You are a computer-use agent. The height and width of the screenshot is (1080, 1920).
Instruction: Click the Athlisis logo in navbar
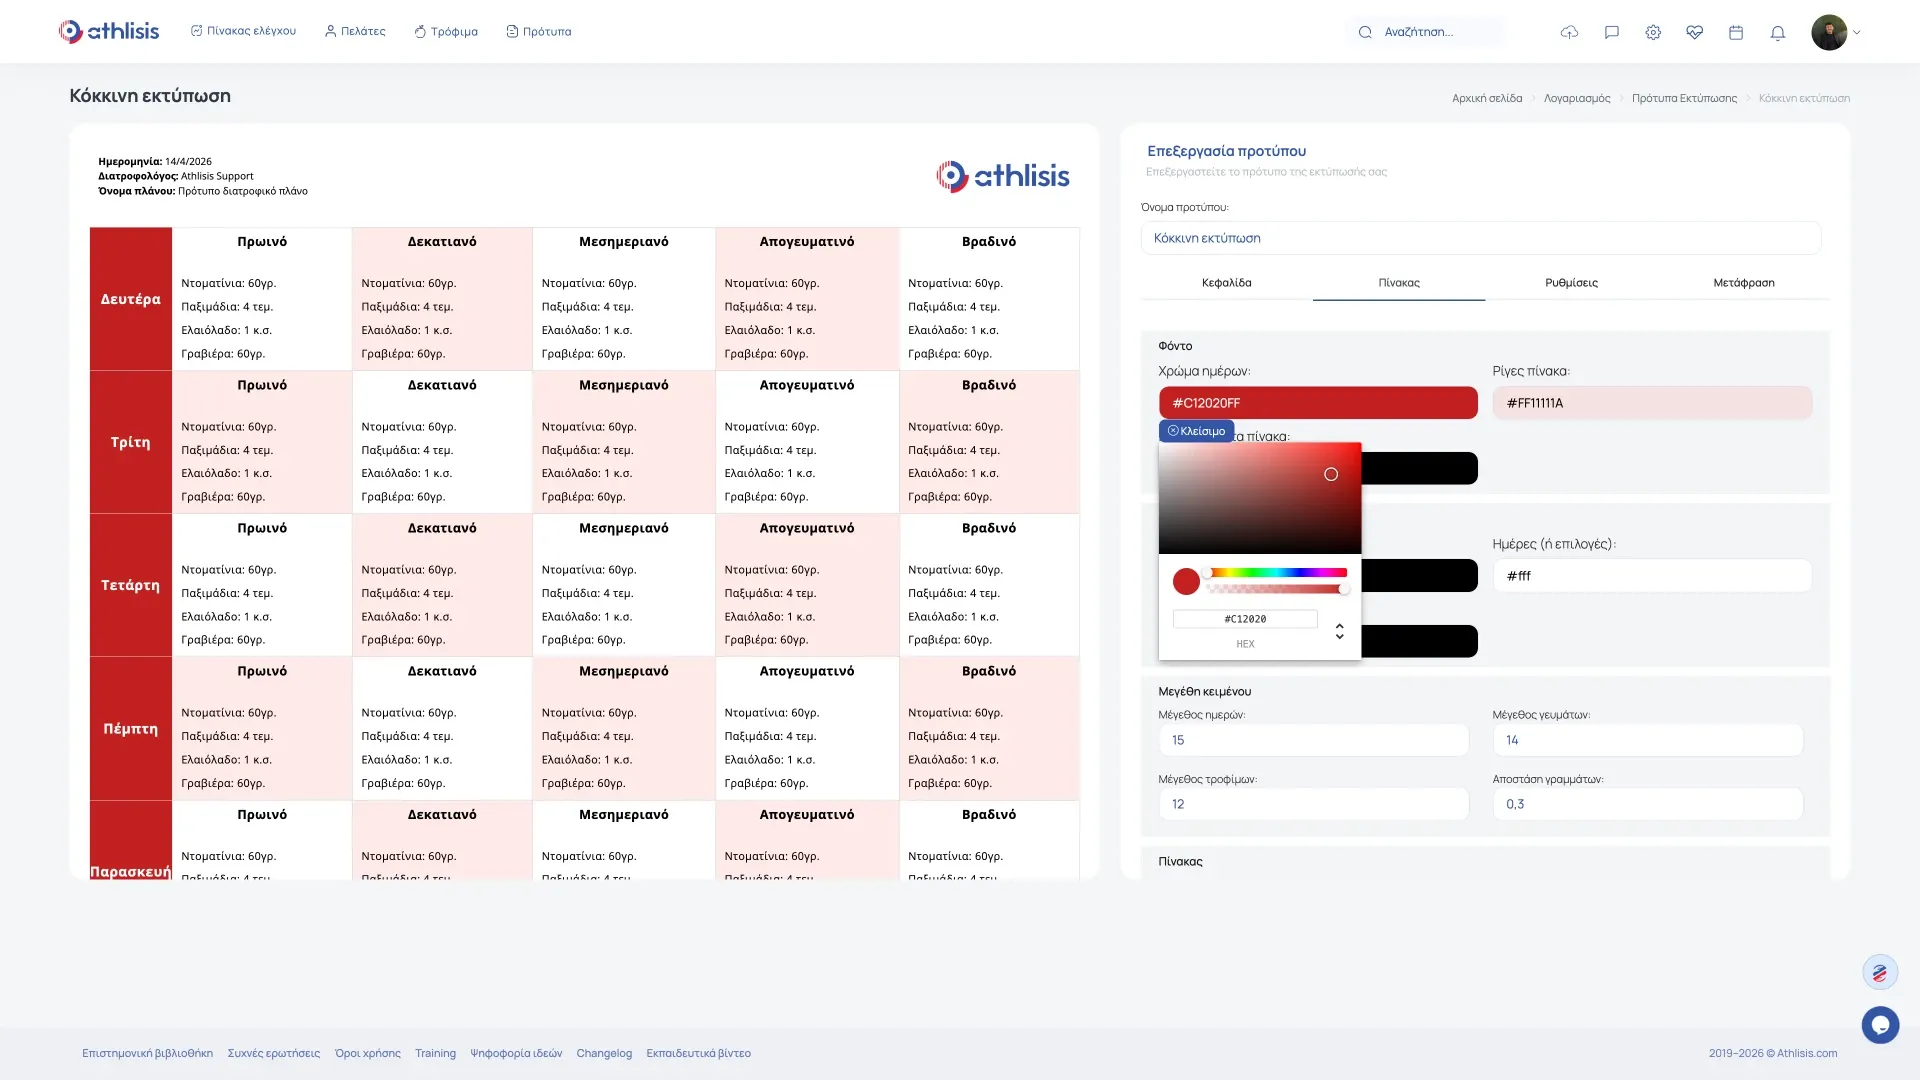click(x=108, y=31)
